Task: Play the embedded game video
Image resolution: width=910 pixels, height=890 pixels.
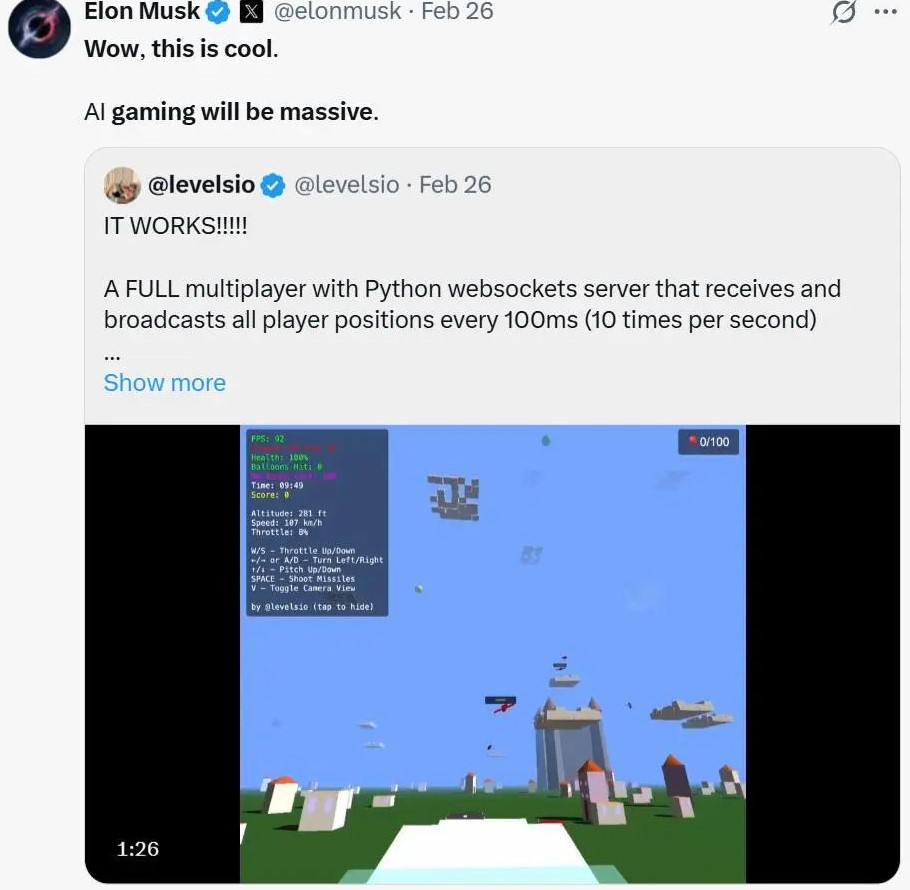Action: click(x=492, y=654)
